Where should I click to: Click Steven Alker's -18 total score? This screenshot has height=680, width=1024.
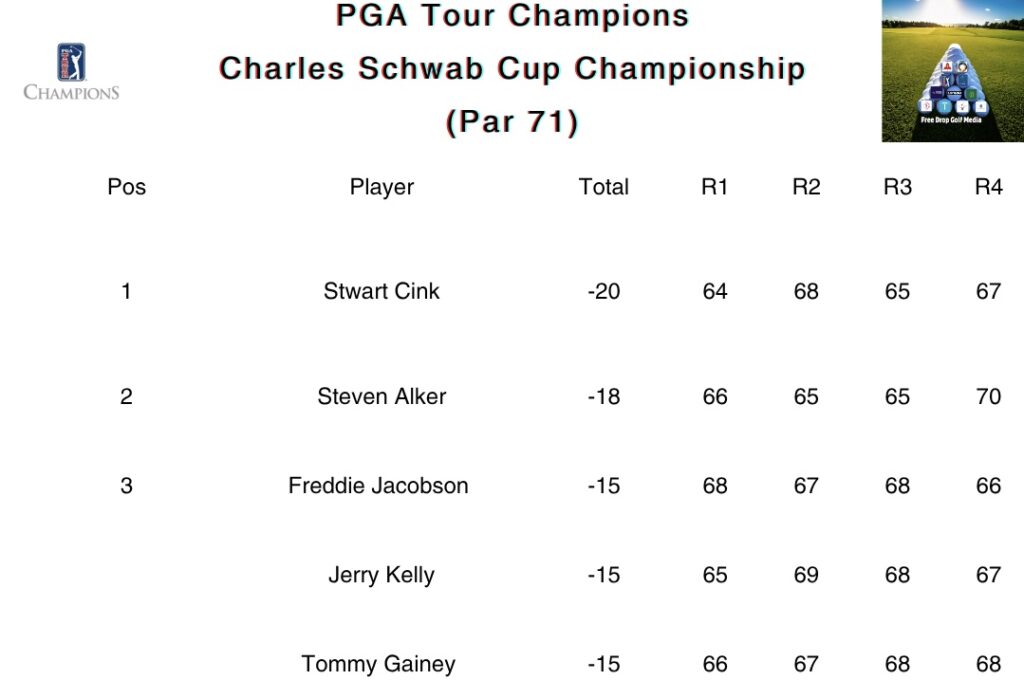[603, 396]
